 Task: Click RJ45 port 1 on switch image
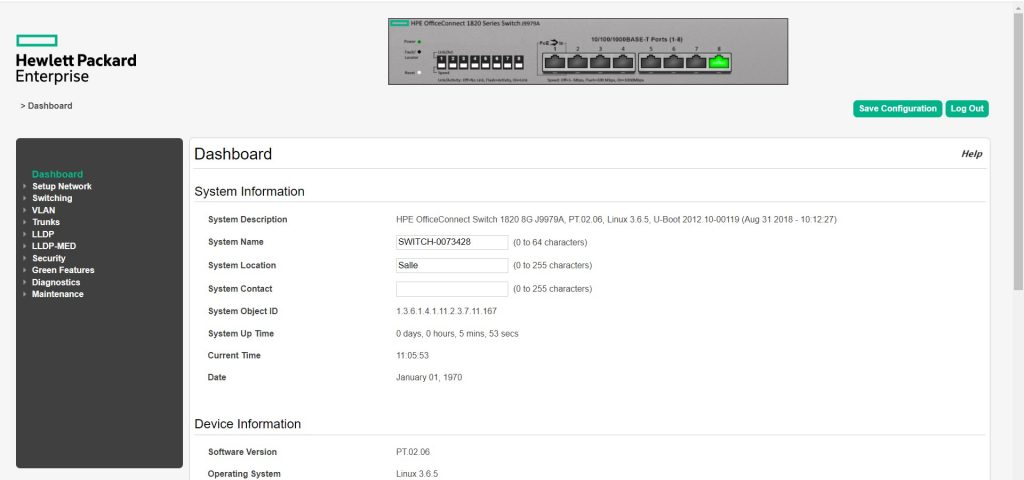click(x=555, y=62)
